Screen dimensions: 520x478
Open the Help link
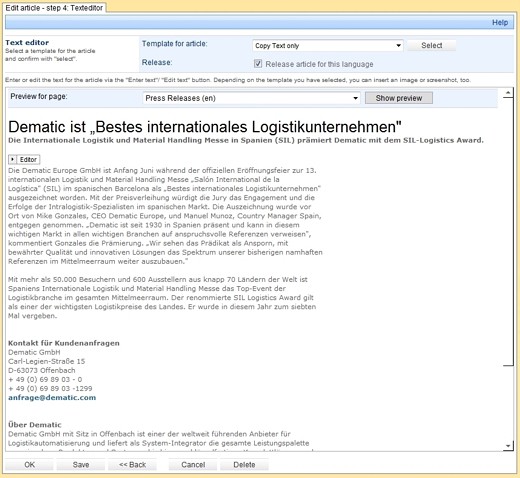(500, 23)
